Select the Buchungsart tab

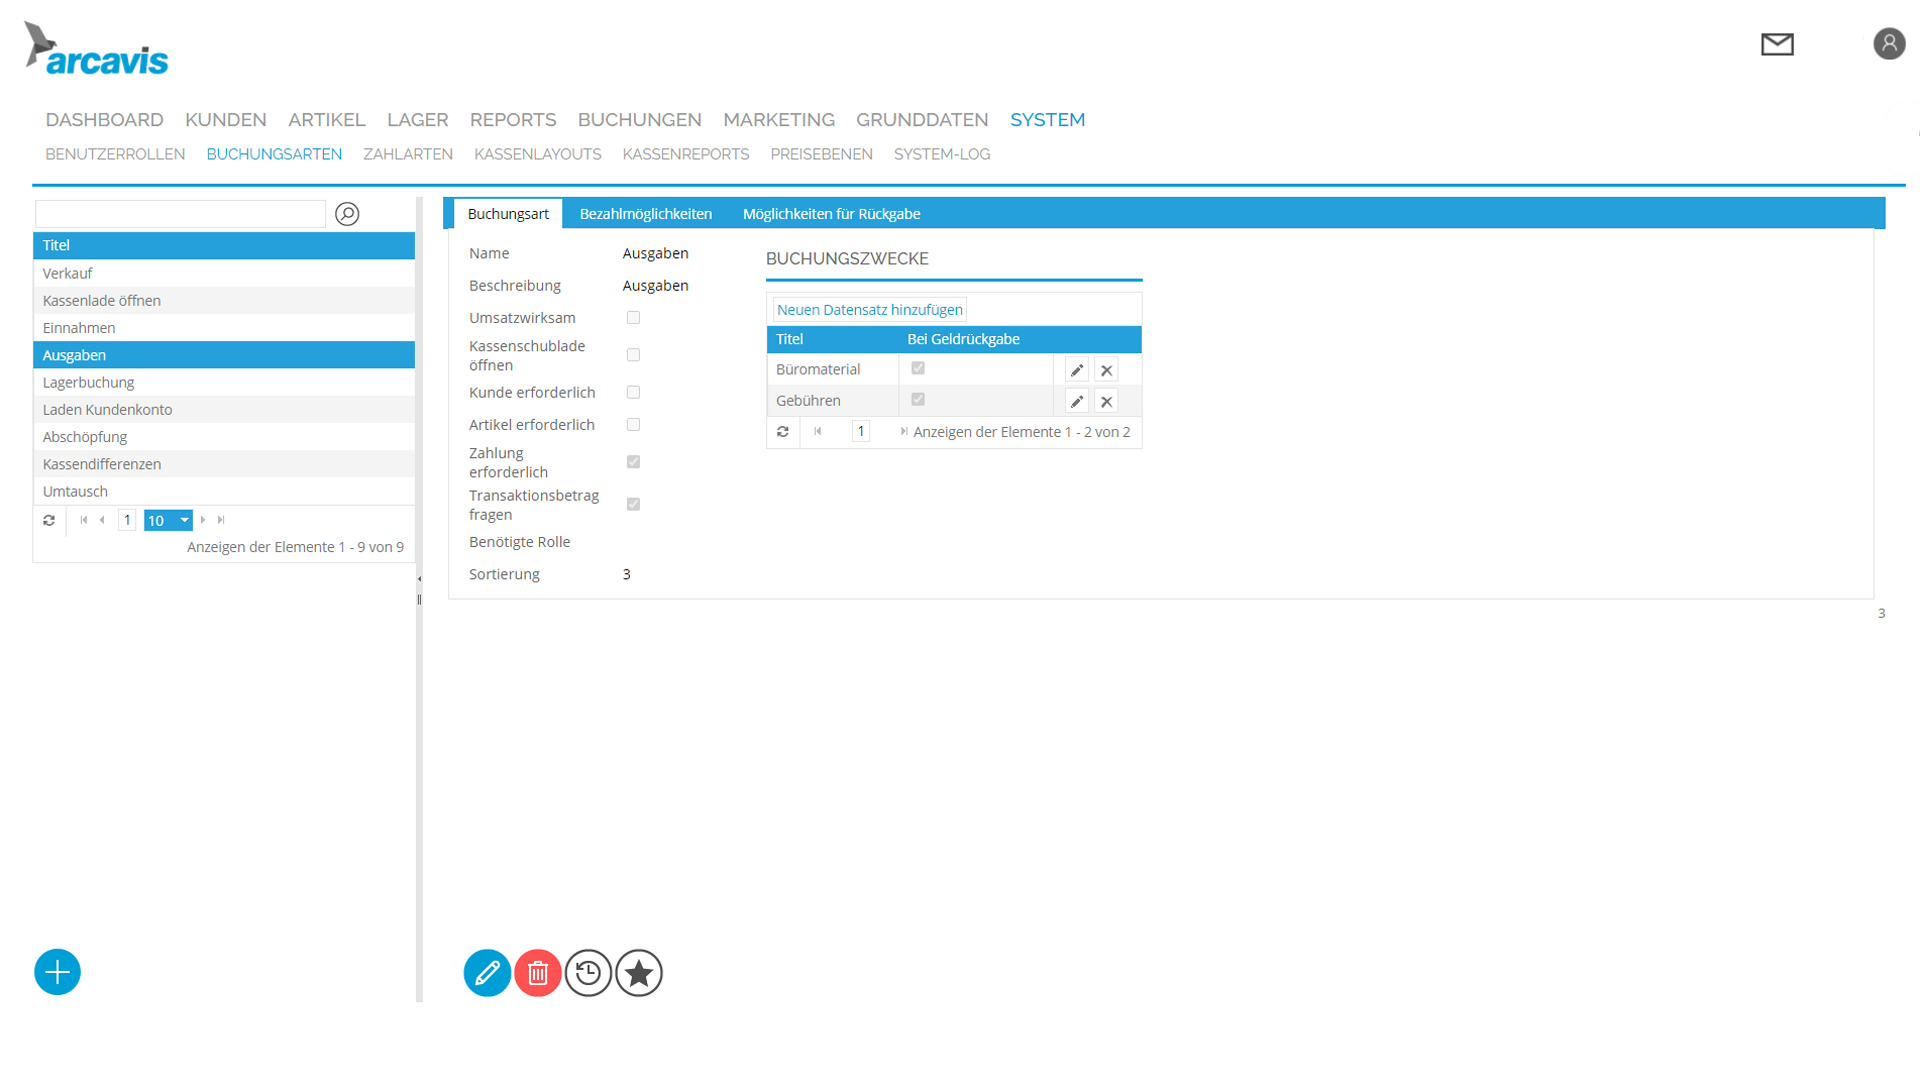[508, 214]
